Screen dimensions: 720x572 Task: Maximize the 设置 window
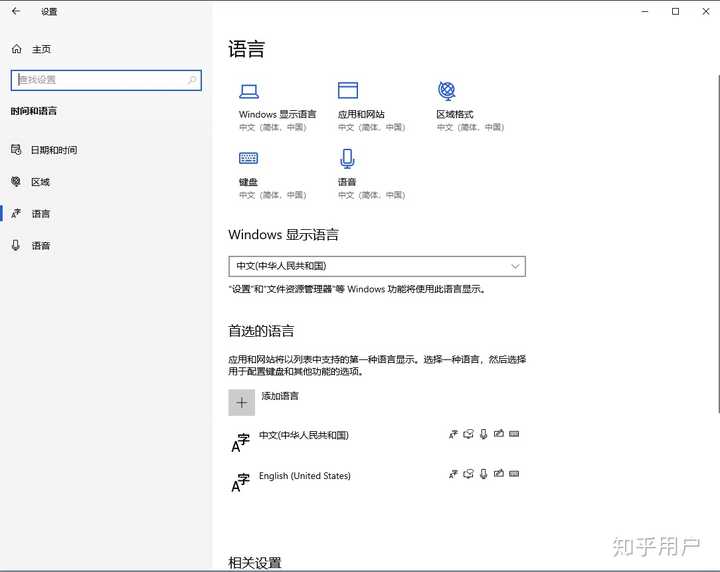pos(675,11)
